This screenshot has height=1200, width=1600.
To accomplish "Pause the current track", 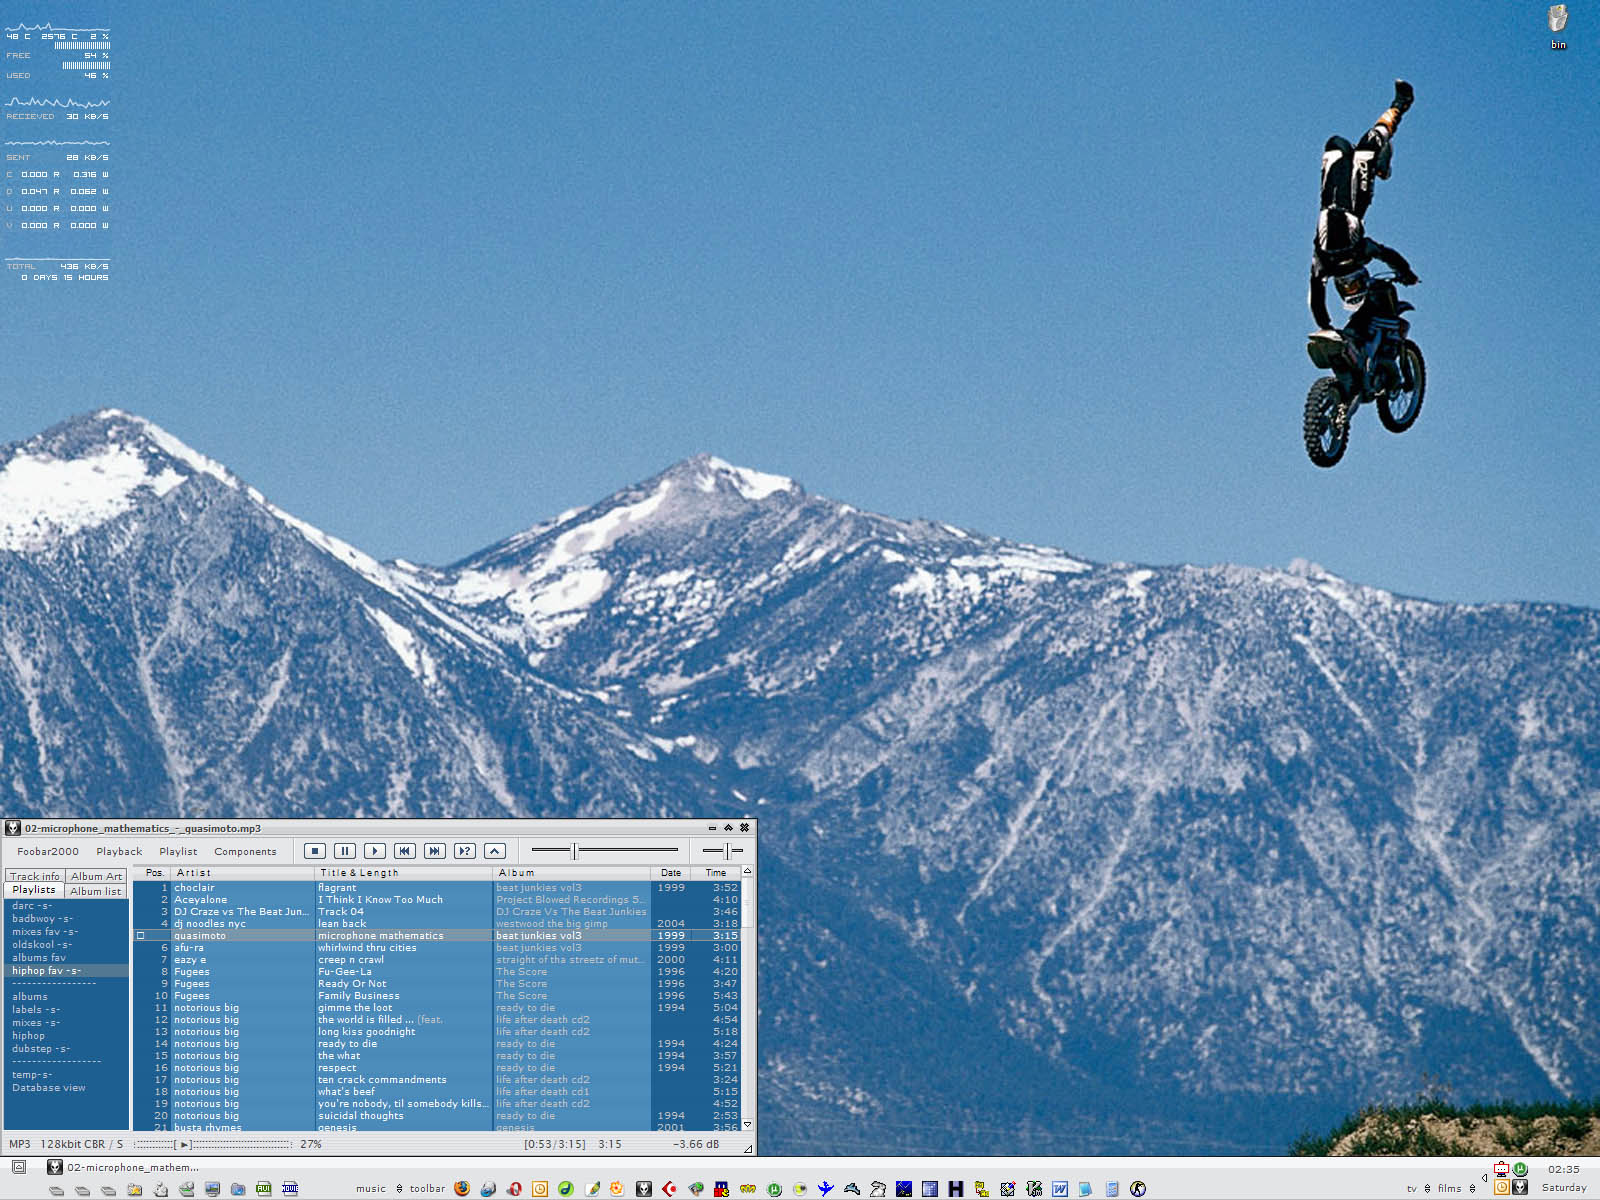I will tap(344, 851).
